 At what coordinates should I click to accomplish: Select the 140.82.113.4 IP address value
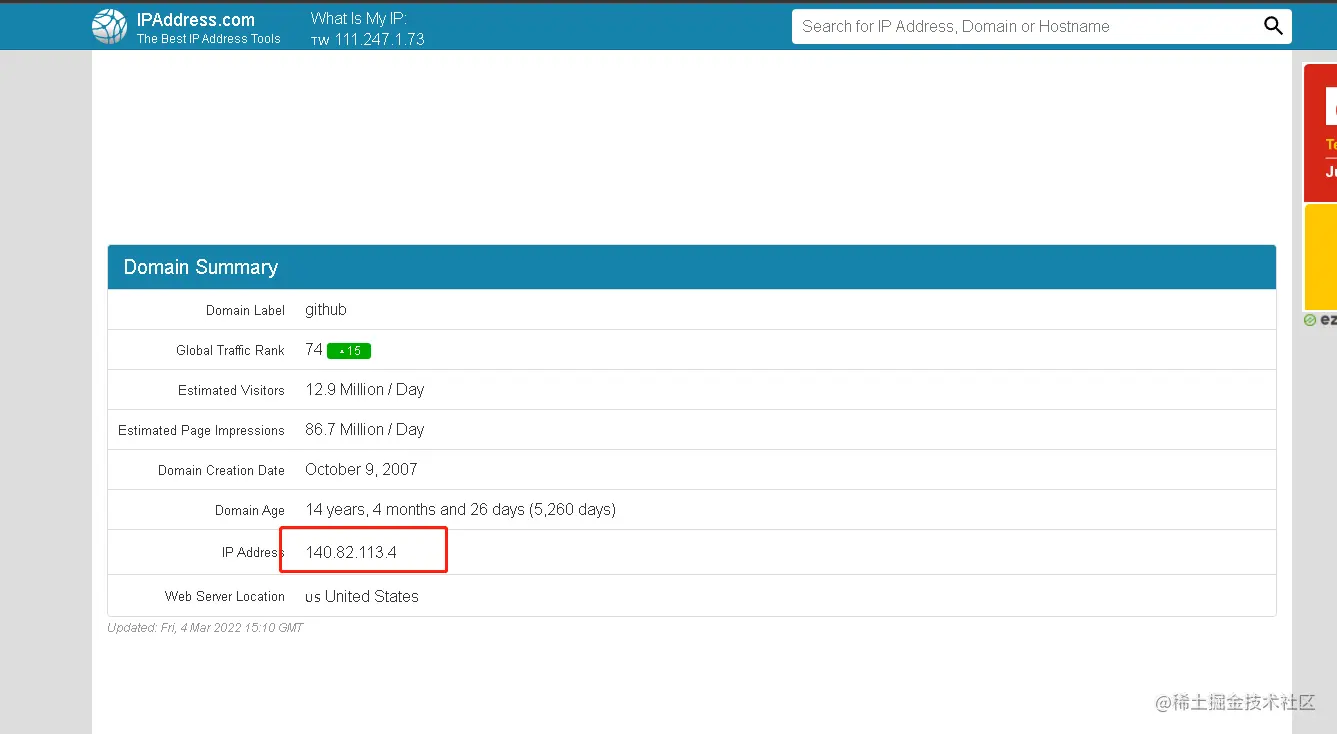(351, 552)
